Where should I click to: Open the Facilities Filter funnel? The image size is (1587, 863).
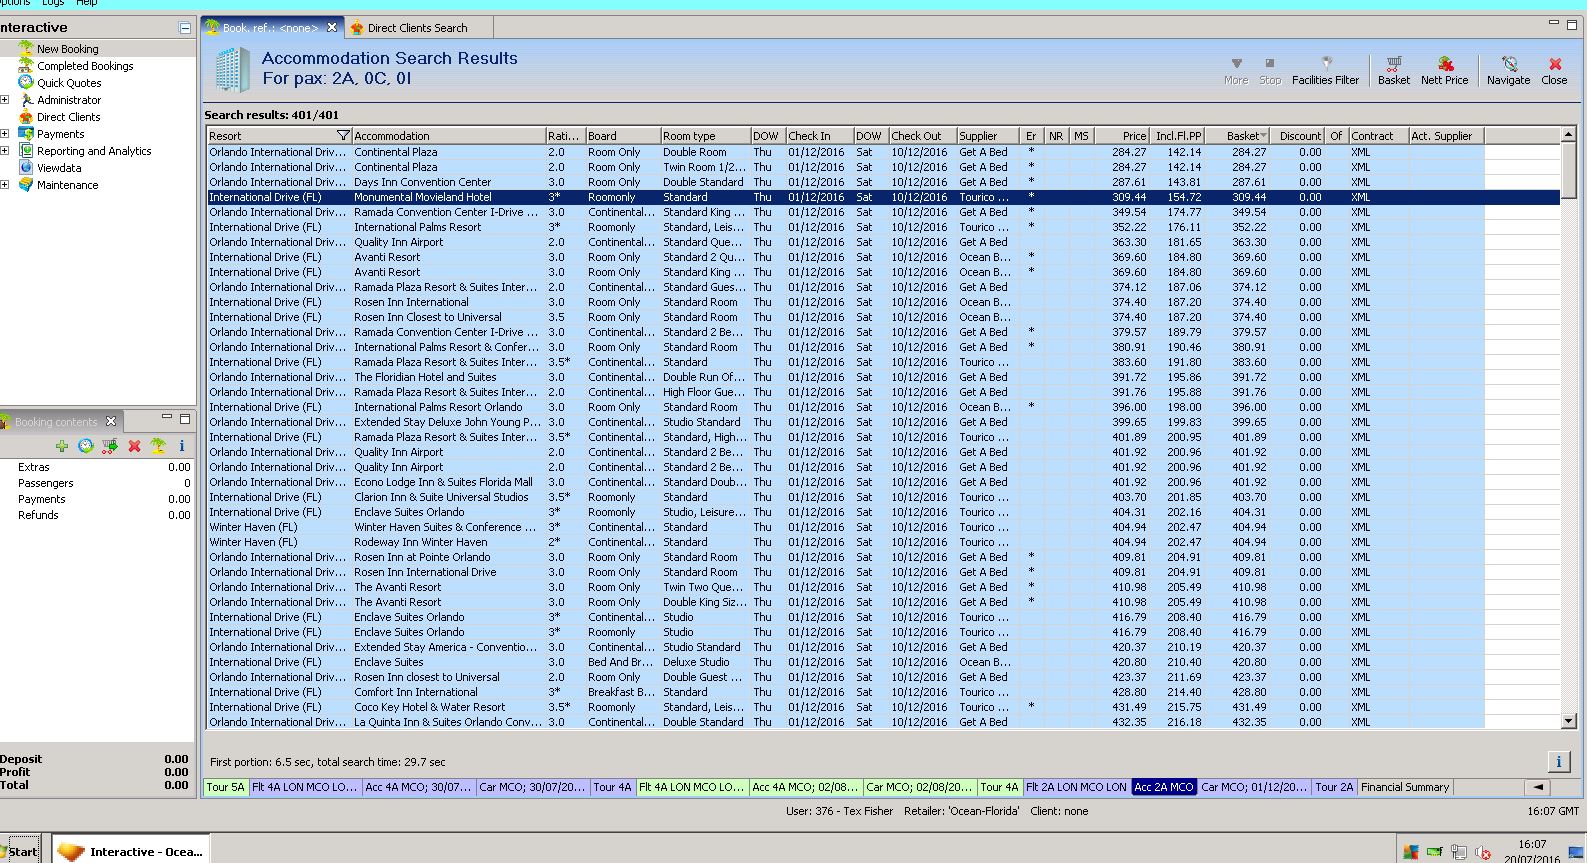pyautogui.click(x=1325, y=69)
